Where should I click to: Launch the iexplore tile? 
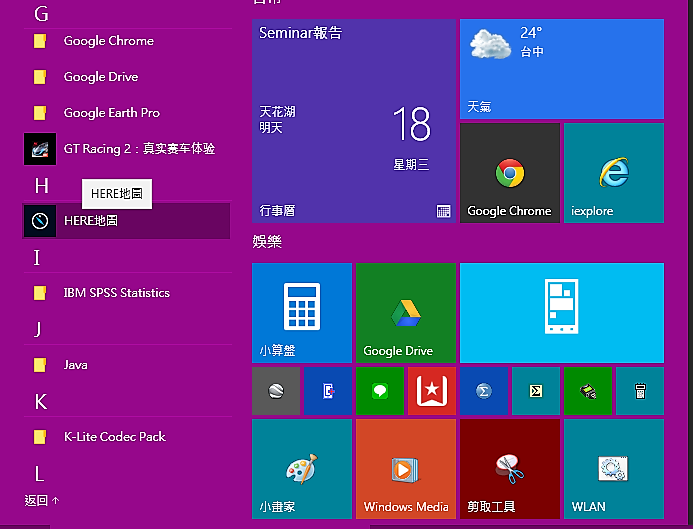click(614, 173)
